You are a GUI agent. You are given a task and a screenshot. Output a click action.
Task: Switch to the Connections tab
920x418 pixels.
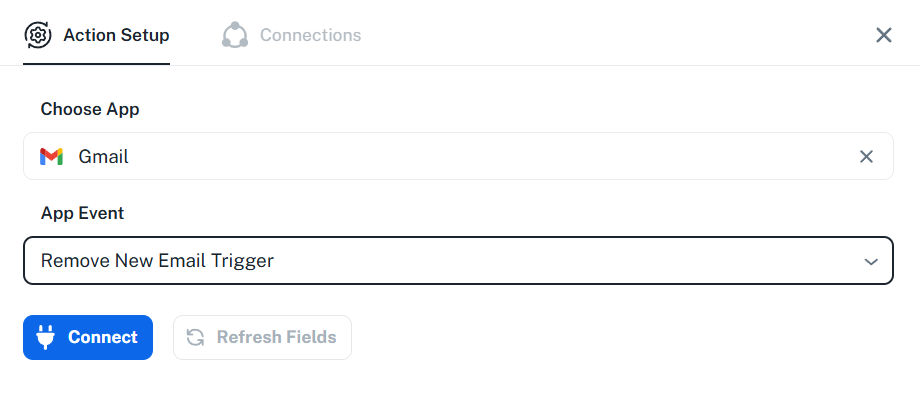(x=292, y=35)
